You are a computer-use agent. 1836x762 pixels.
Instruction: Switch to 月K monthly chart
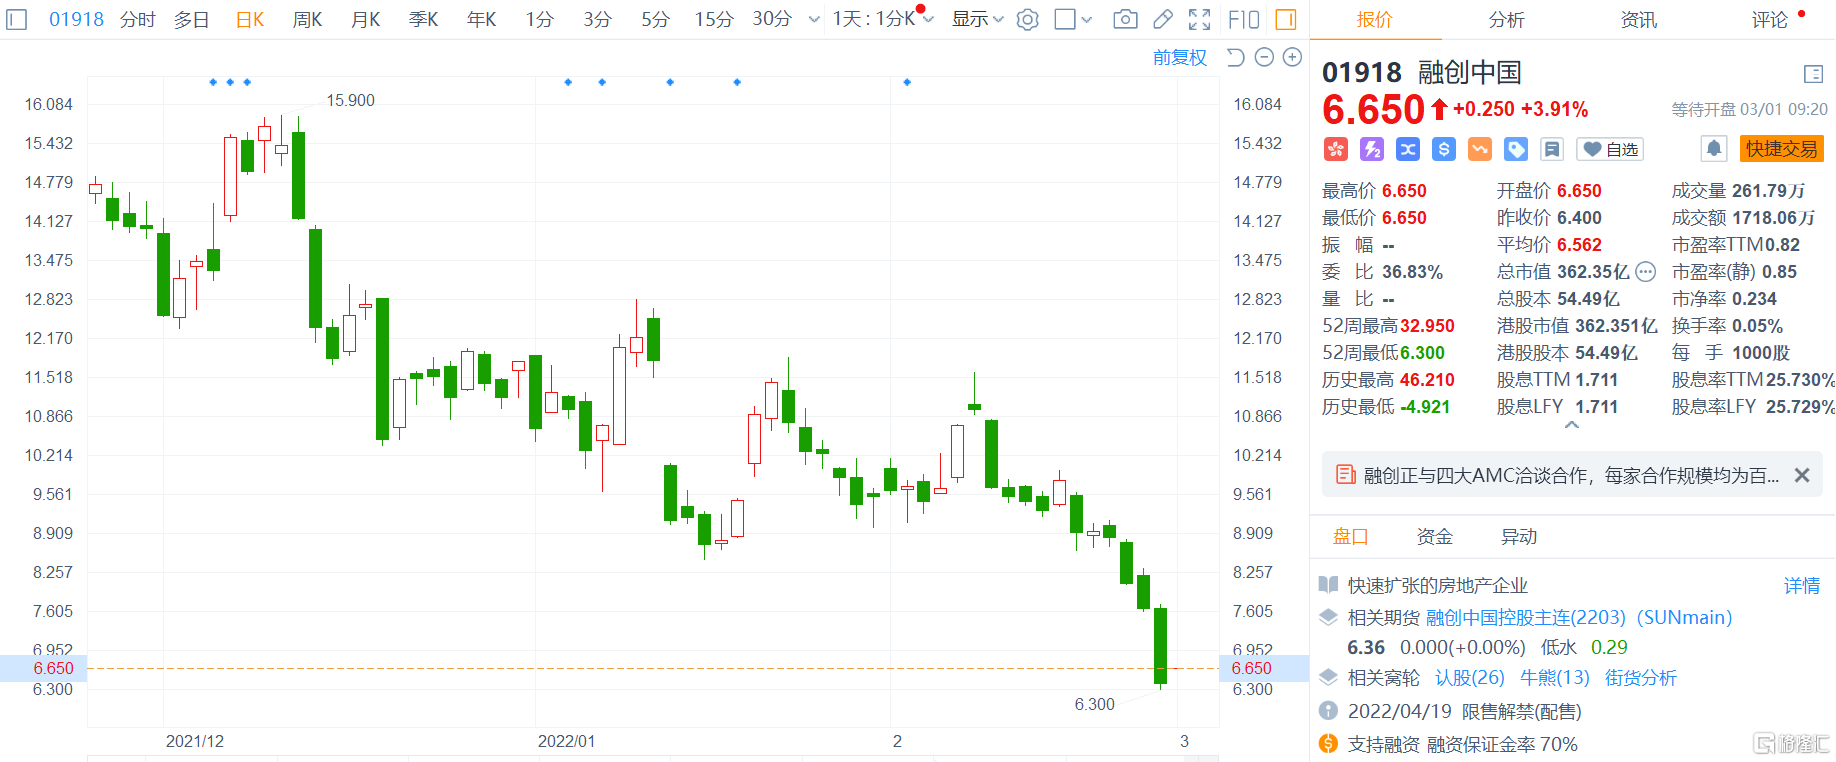coord(366,19)
